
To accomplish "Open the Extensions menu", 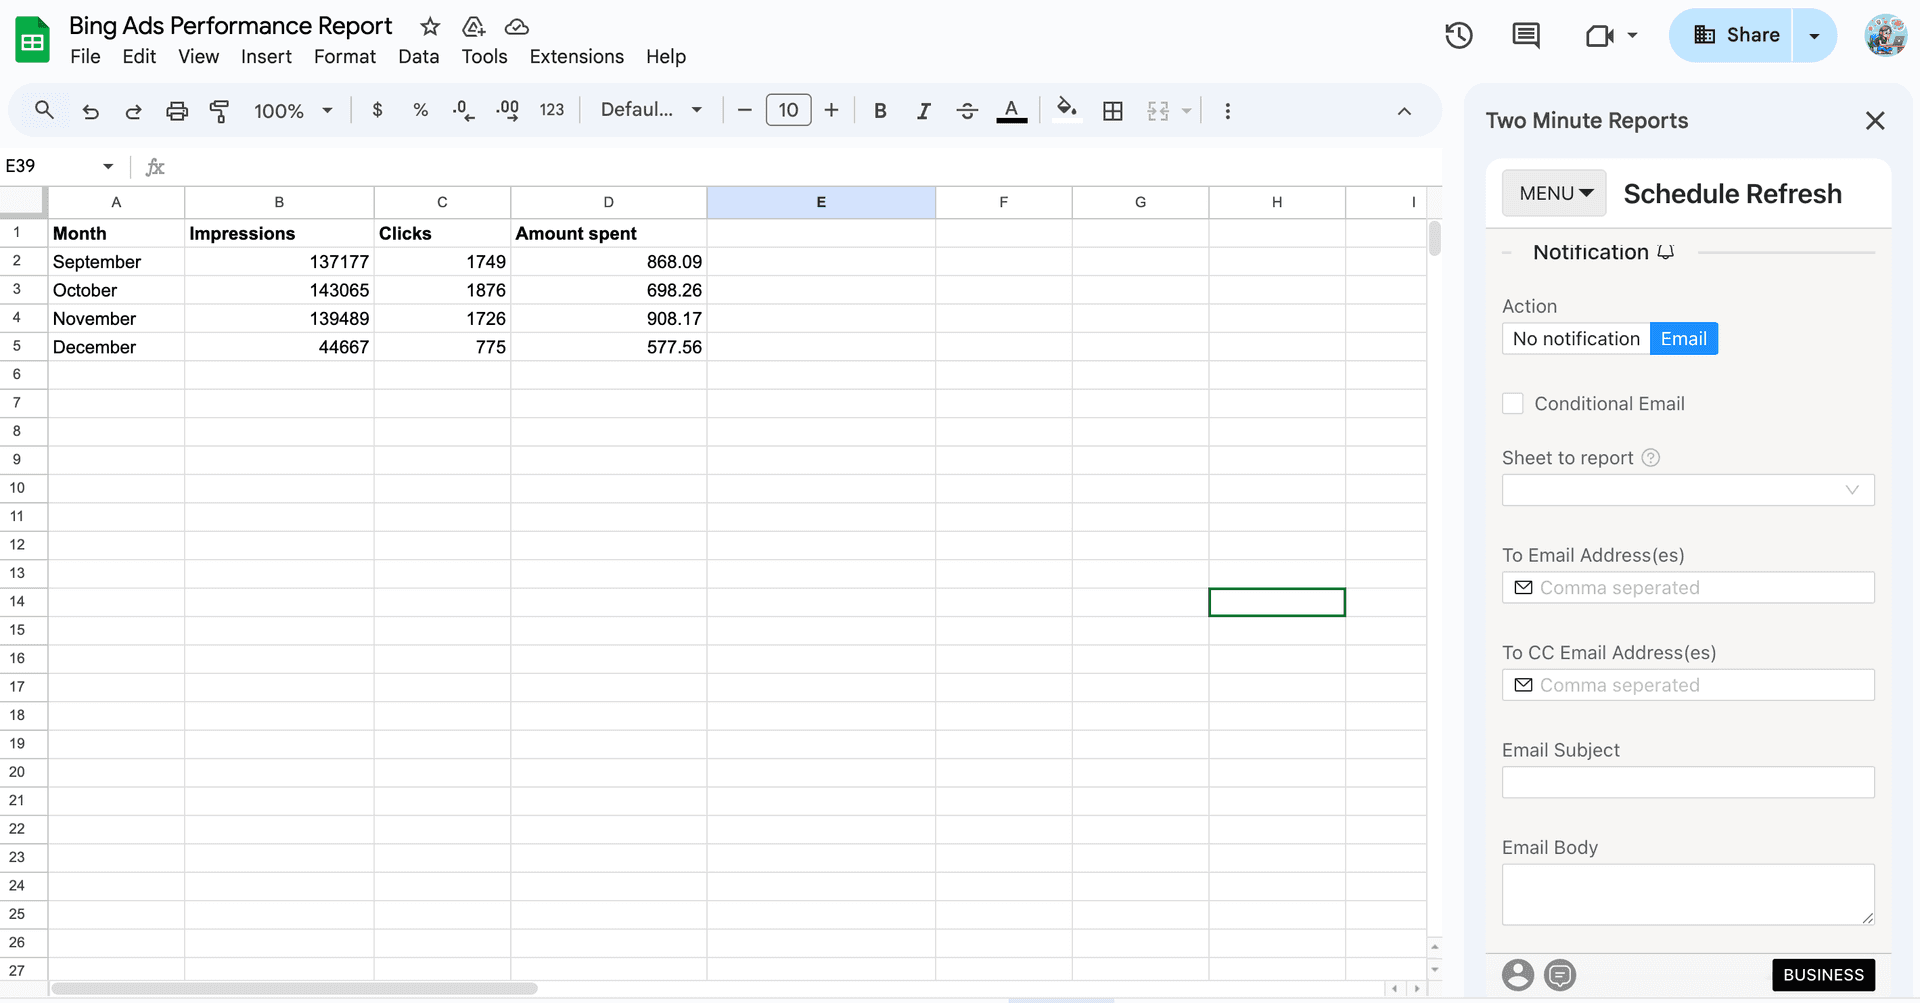I will point(576,56).
